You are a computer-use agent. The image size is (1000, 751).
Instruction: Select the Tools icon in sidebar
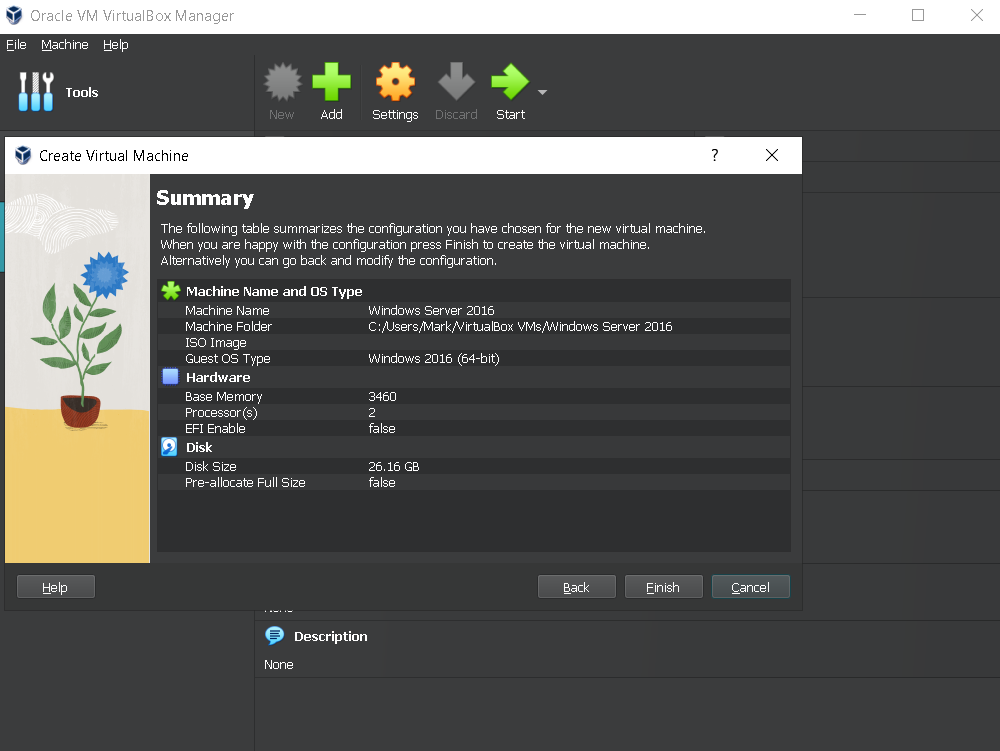(36, 92)
